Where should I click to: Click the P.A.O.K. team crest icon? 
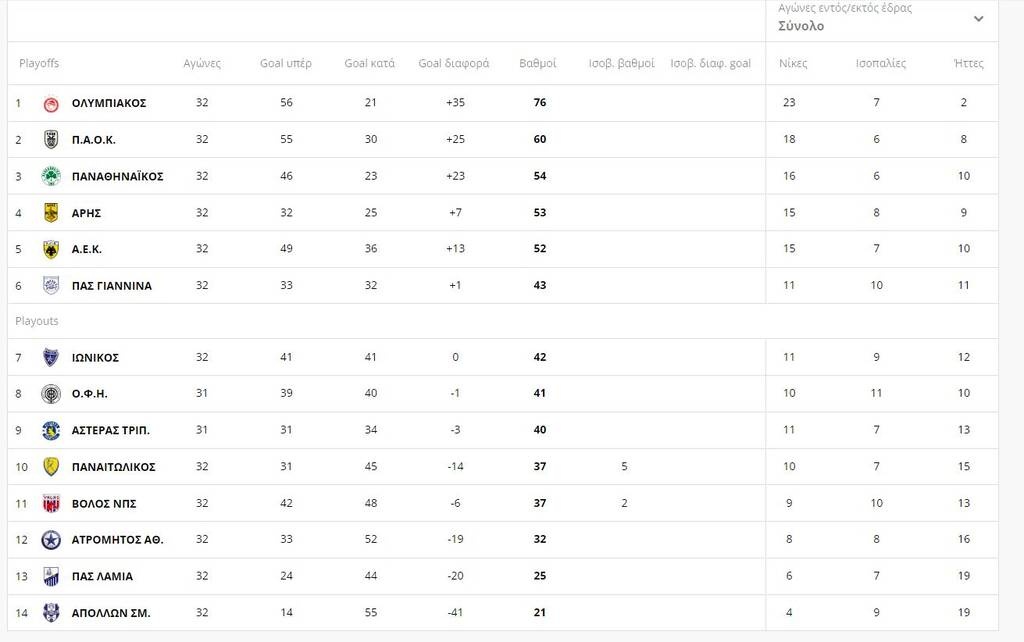[x=51, y=140]
